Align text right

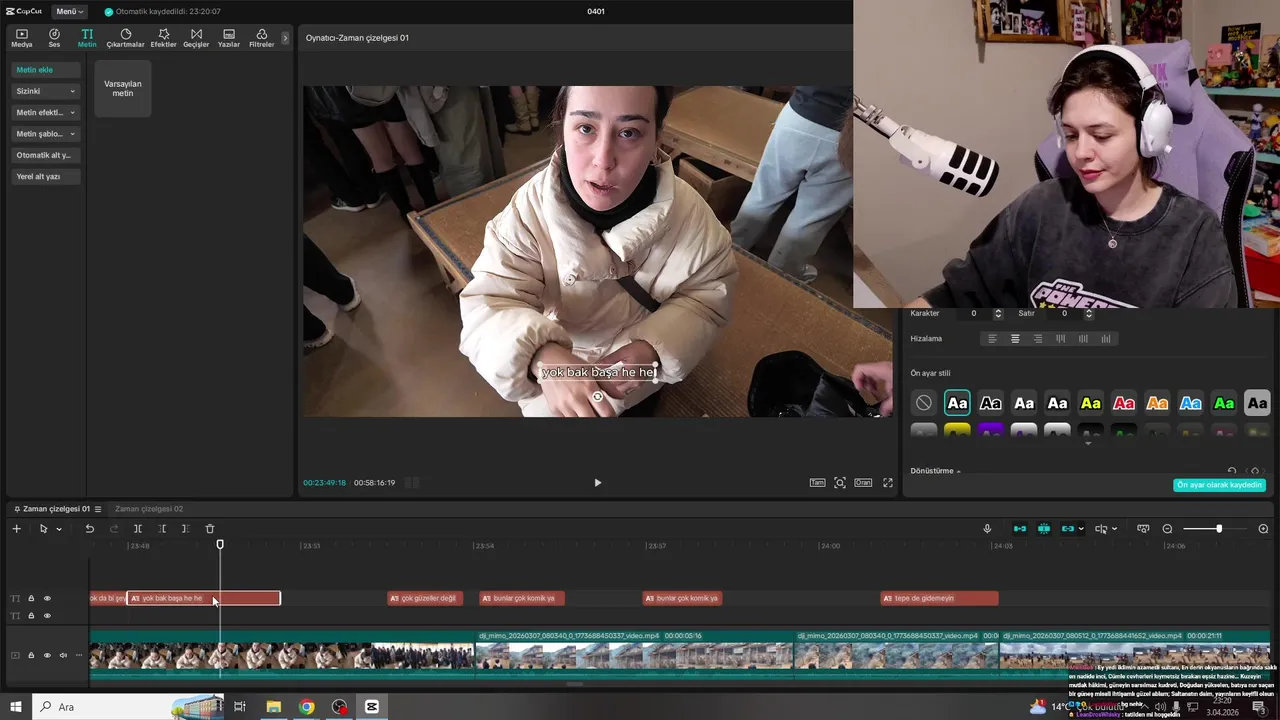(1037, 339)
